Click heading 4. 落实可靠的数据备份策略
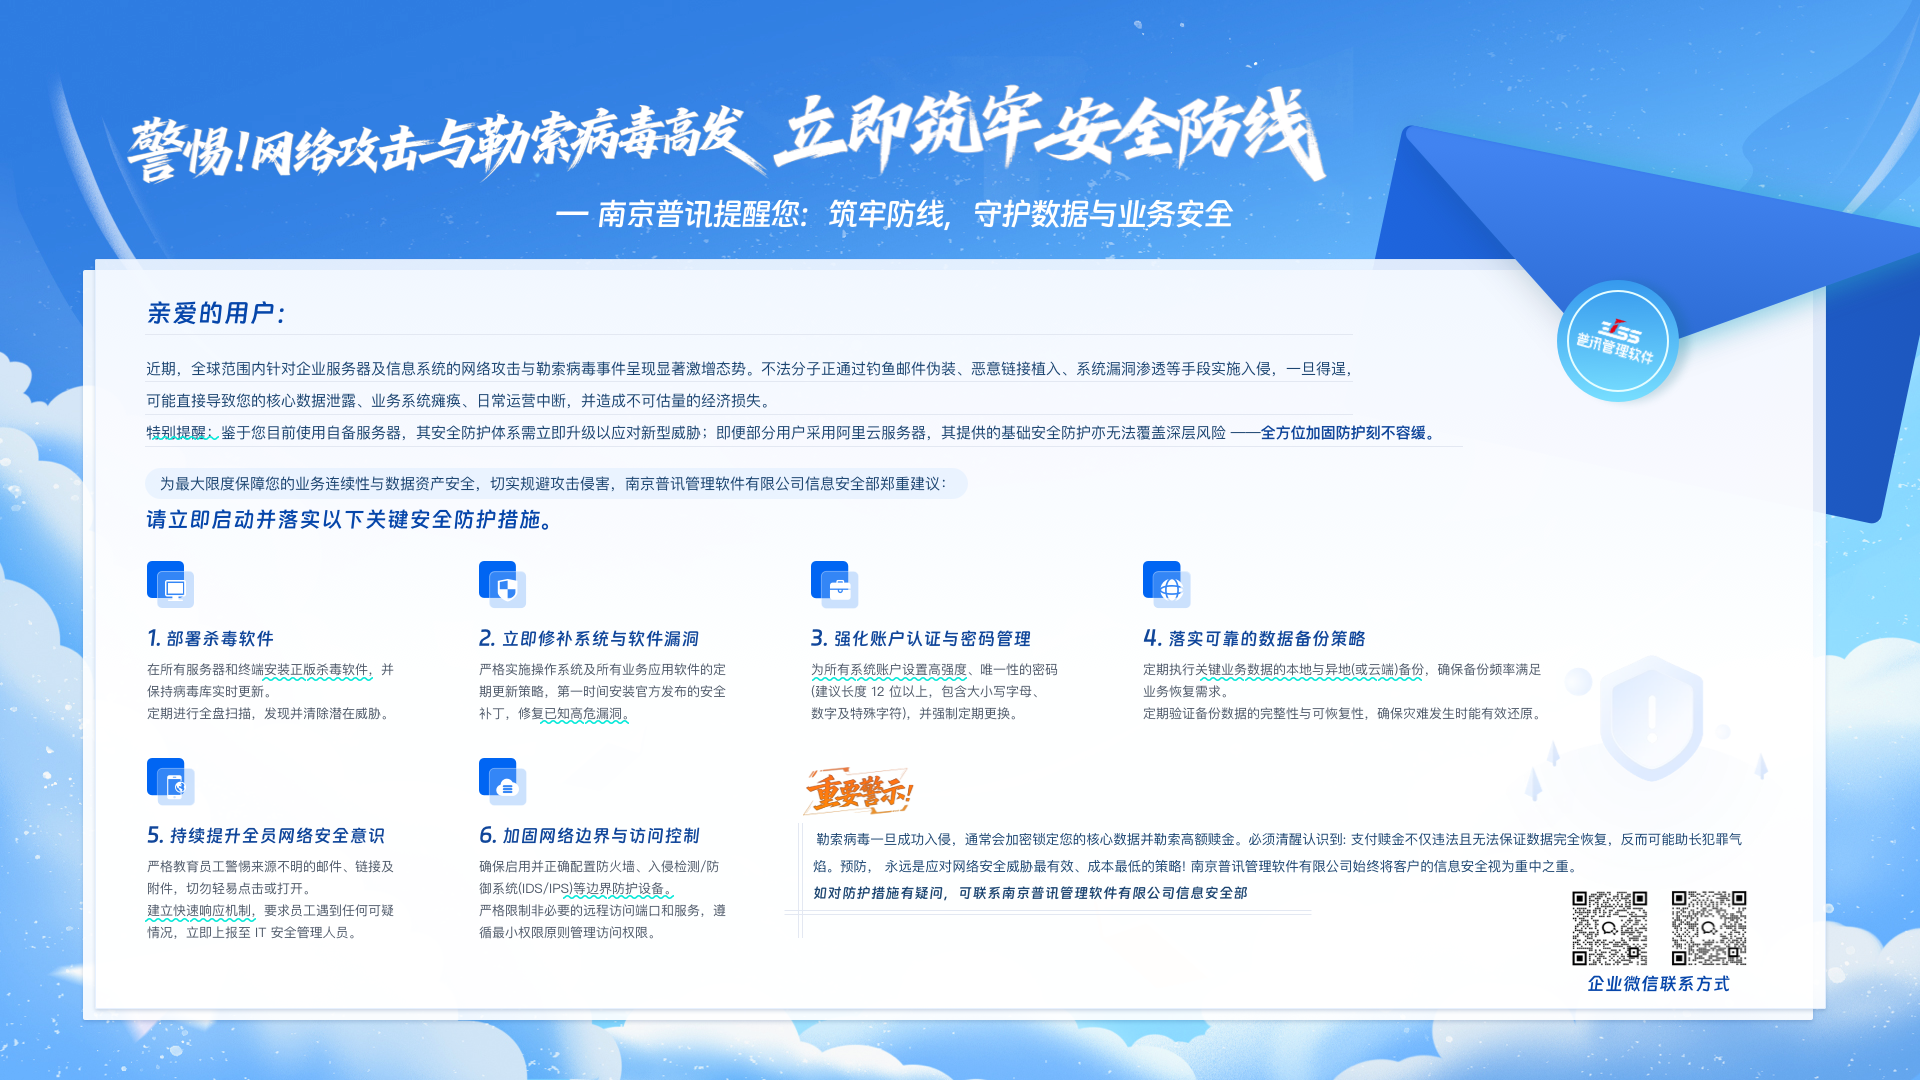 point(1254,638)
